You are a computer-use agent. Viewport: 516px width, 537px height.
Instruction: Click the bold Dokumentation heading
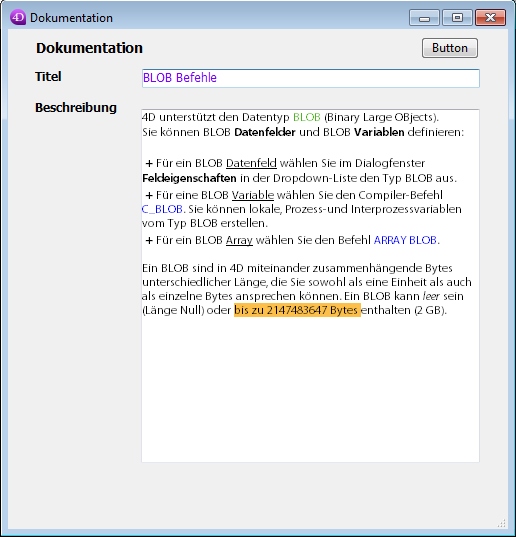click(89, 48)
